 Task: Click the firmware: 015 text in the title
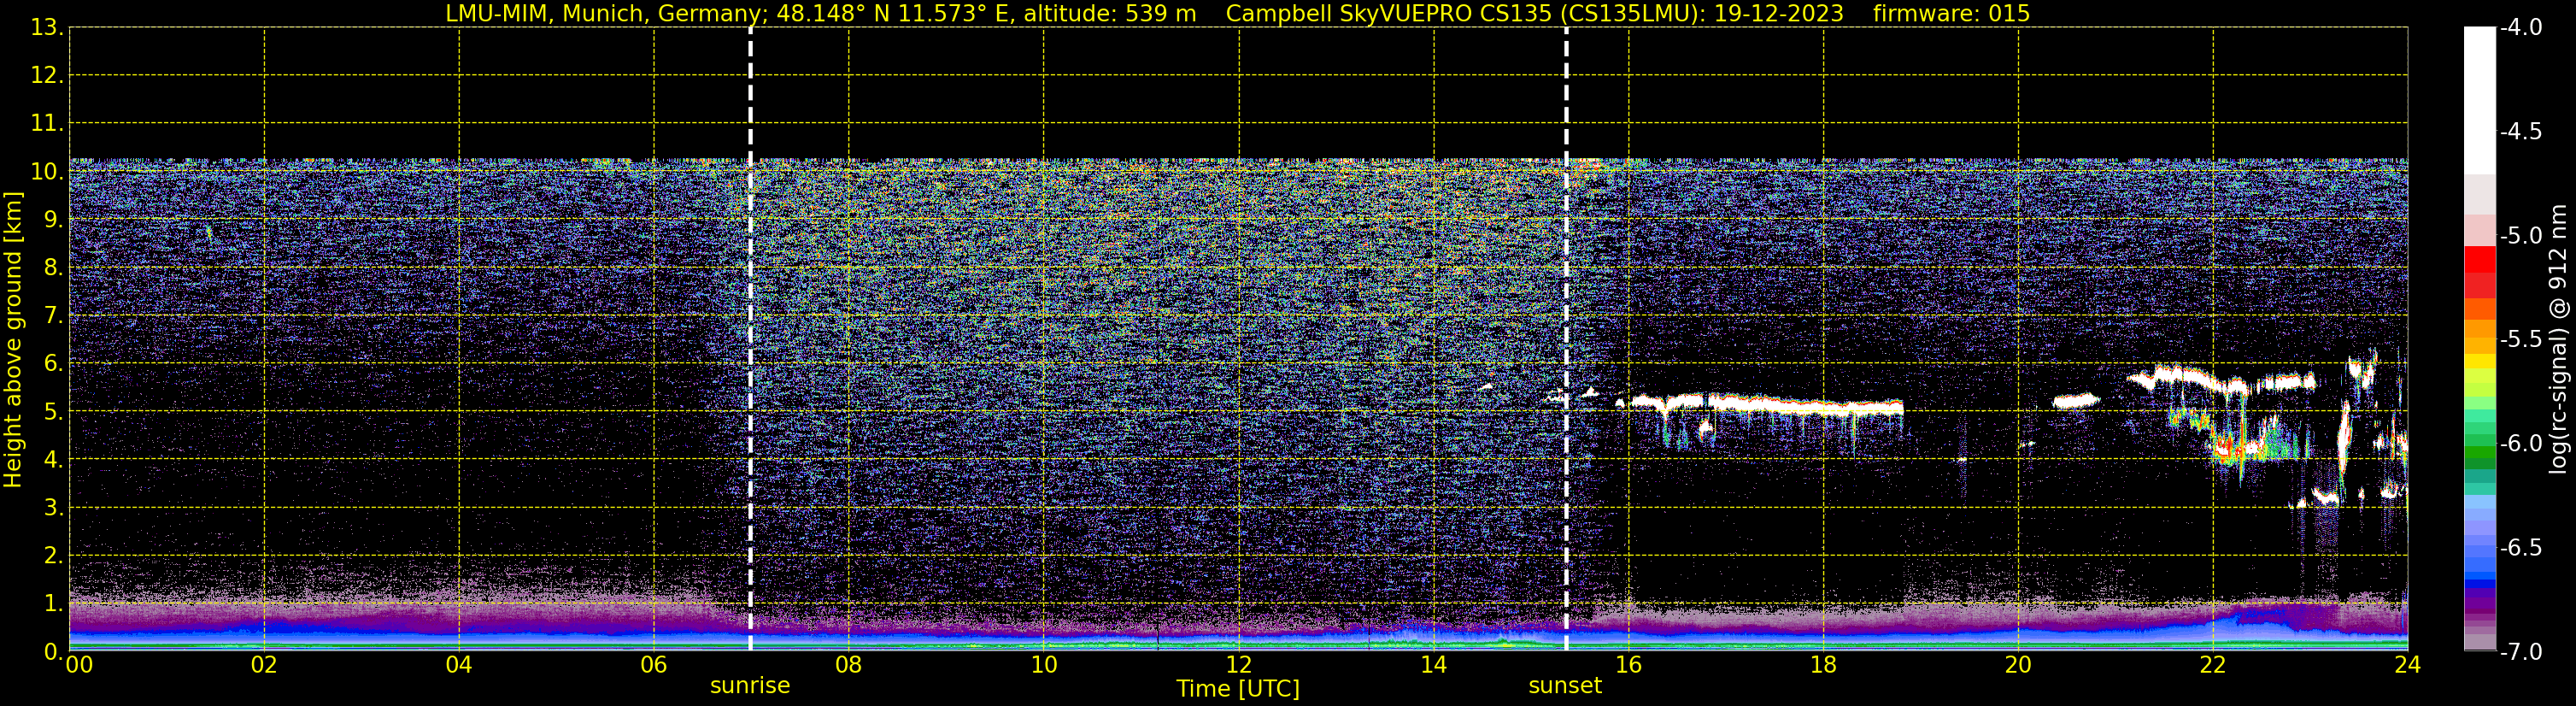pyautogui.click(x=1951, y=13)
